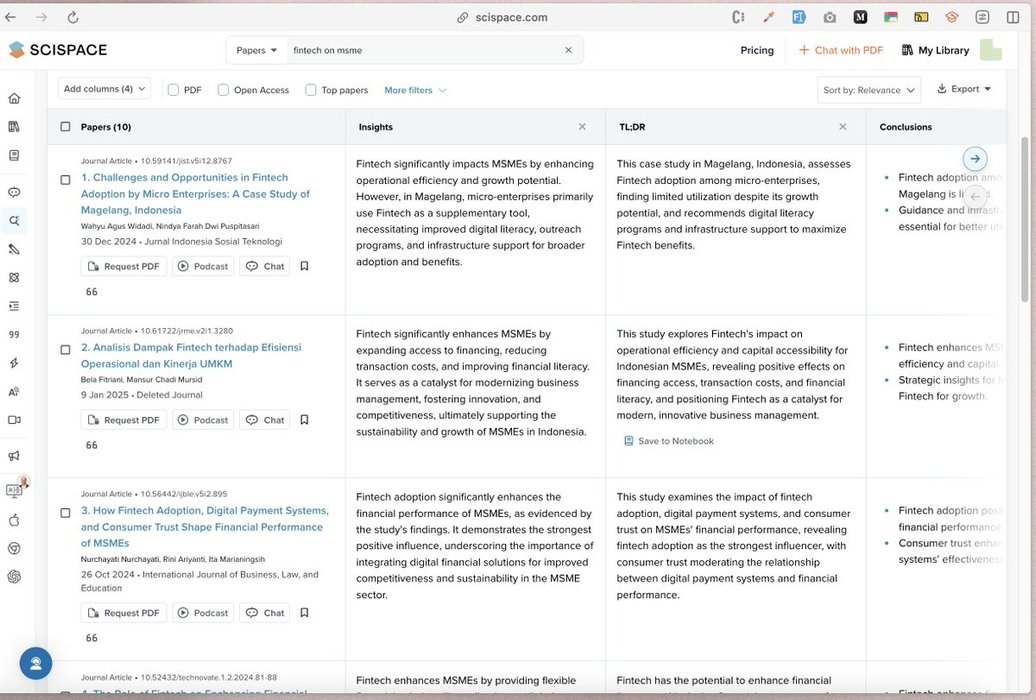This screenshot has width=1036, height=700.
Task: Toggle the Open Access checkbox
Action: click(224, 90)
